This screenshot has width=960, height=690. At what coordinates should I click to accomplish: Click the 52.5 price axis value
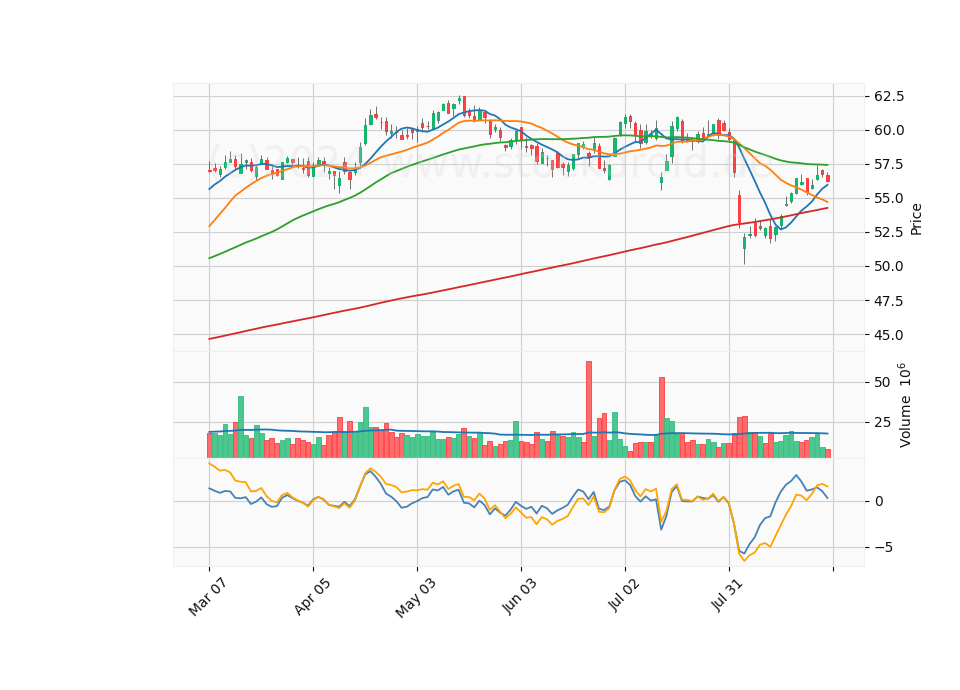click(889, 233)
